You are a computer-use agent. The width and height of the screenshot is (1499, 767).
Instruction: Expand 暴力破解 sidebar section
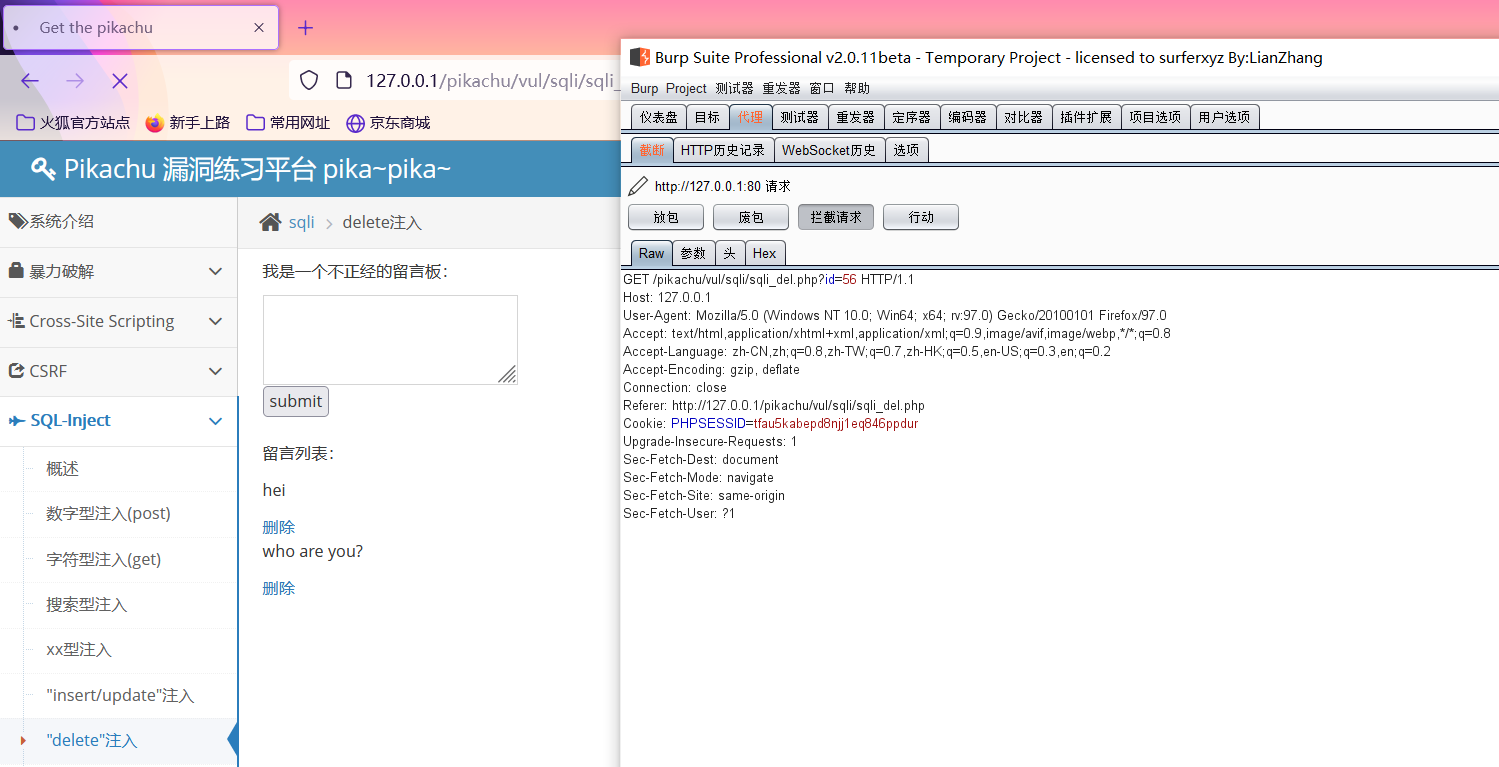(x=118, y=272)
